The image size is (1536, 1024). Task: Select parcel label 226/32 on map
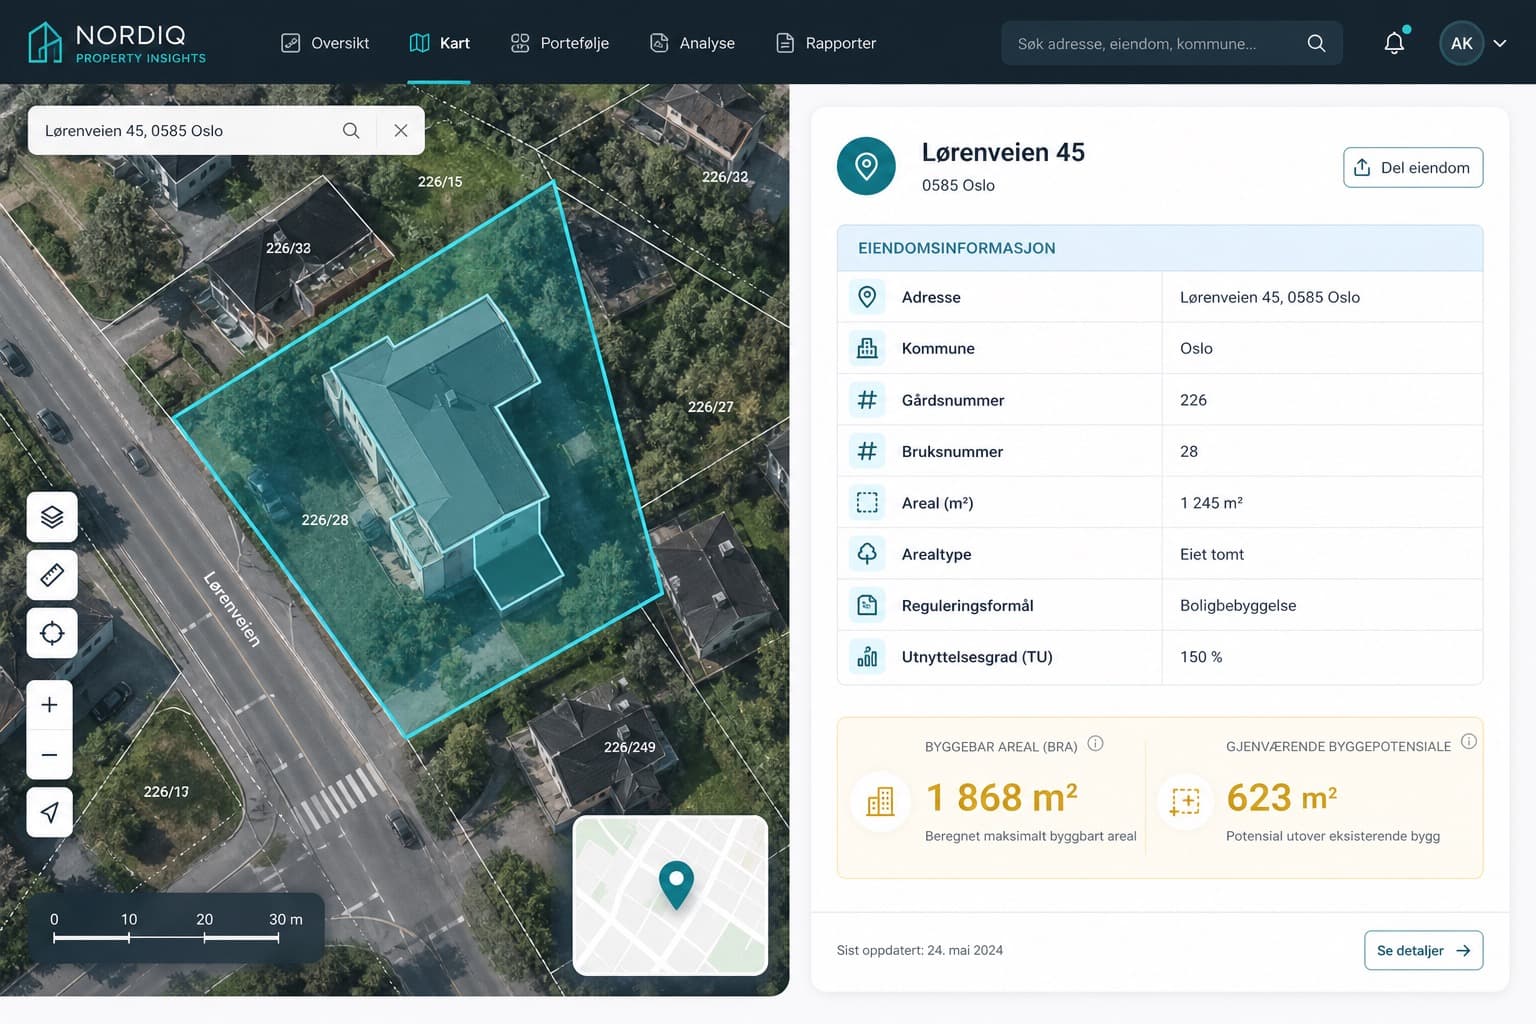coord(725,177)
